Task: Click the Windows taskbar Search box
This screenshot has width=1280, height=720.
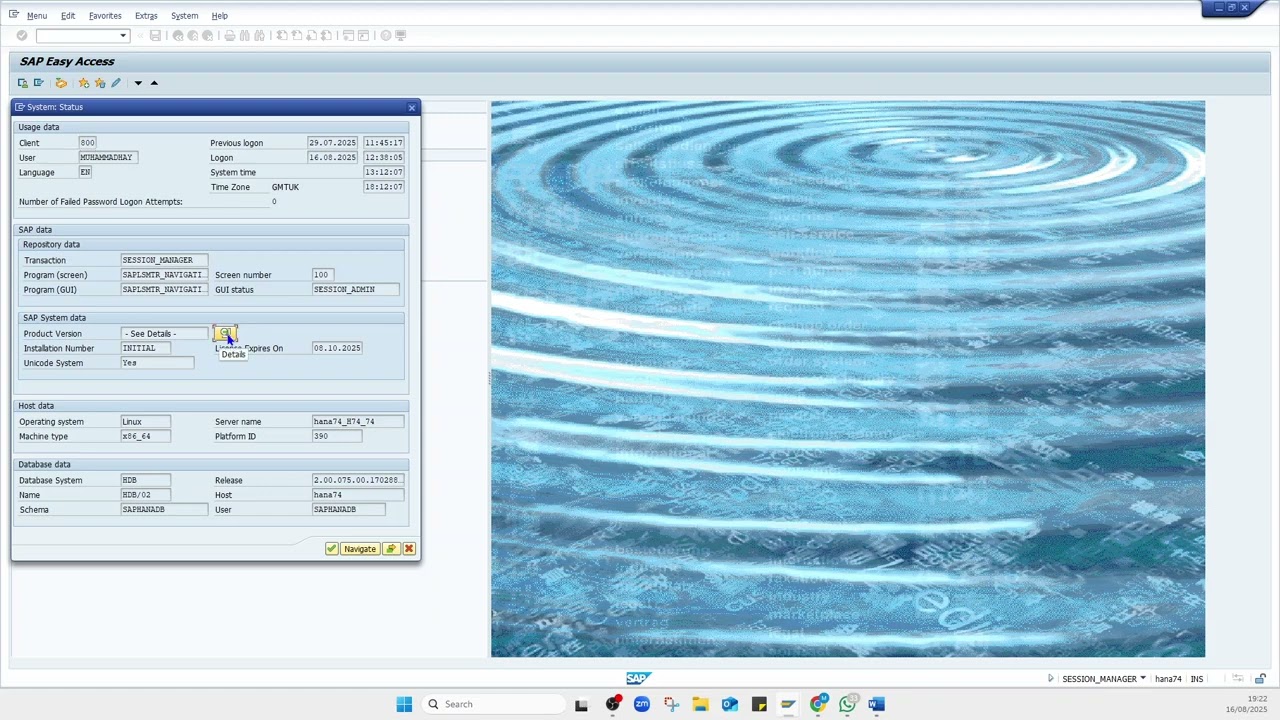Action: [494, 704]
